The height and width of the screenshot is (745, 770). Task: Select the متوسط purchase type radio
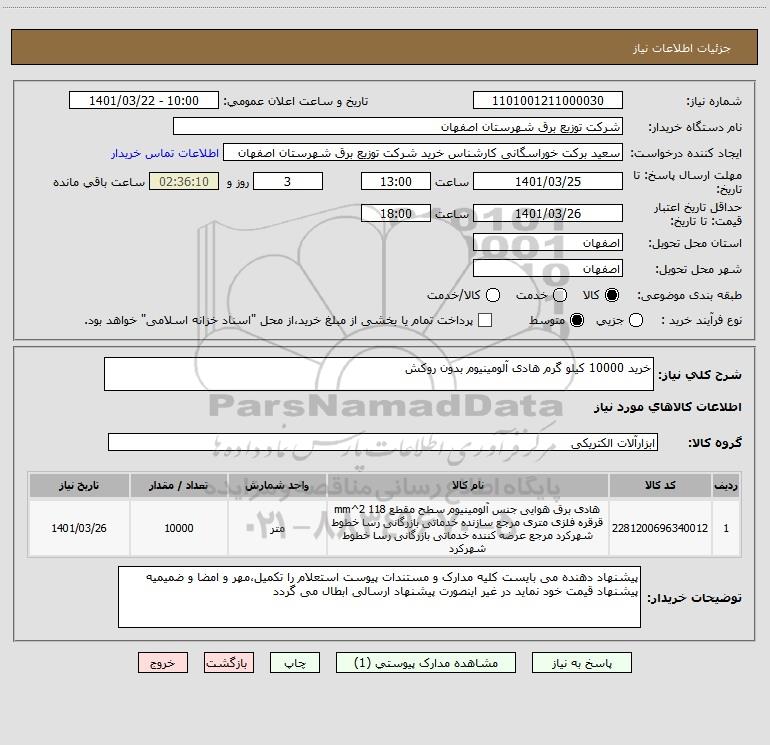pos(577,320)
